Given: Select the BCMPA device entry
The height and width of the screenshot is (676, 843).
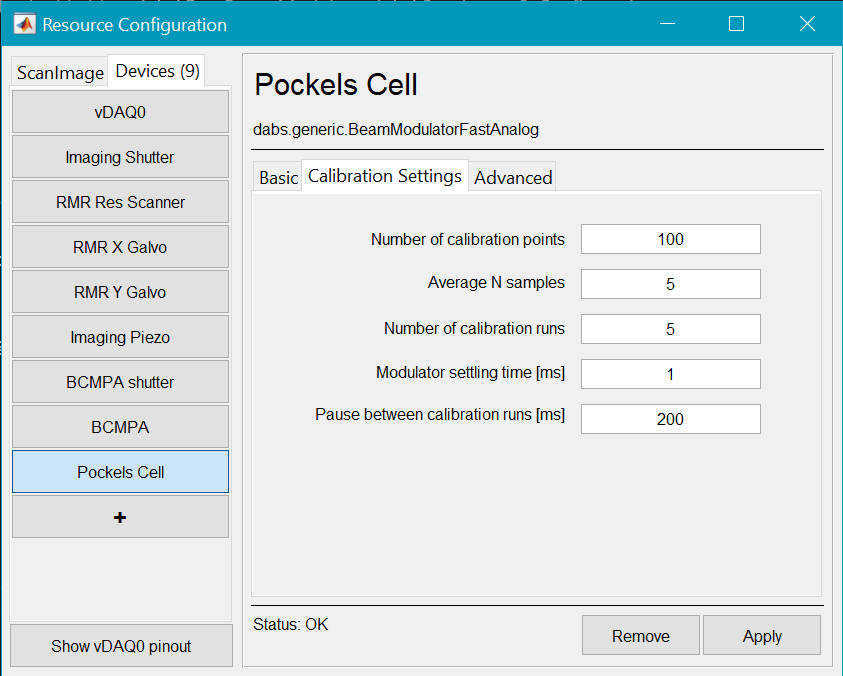Looking at the screenshot, I should 120,427.
